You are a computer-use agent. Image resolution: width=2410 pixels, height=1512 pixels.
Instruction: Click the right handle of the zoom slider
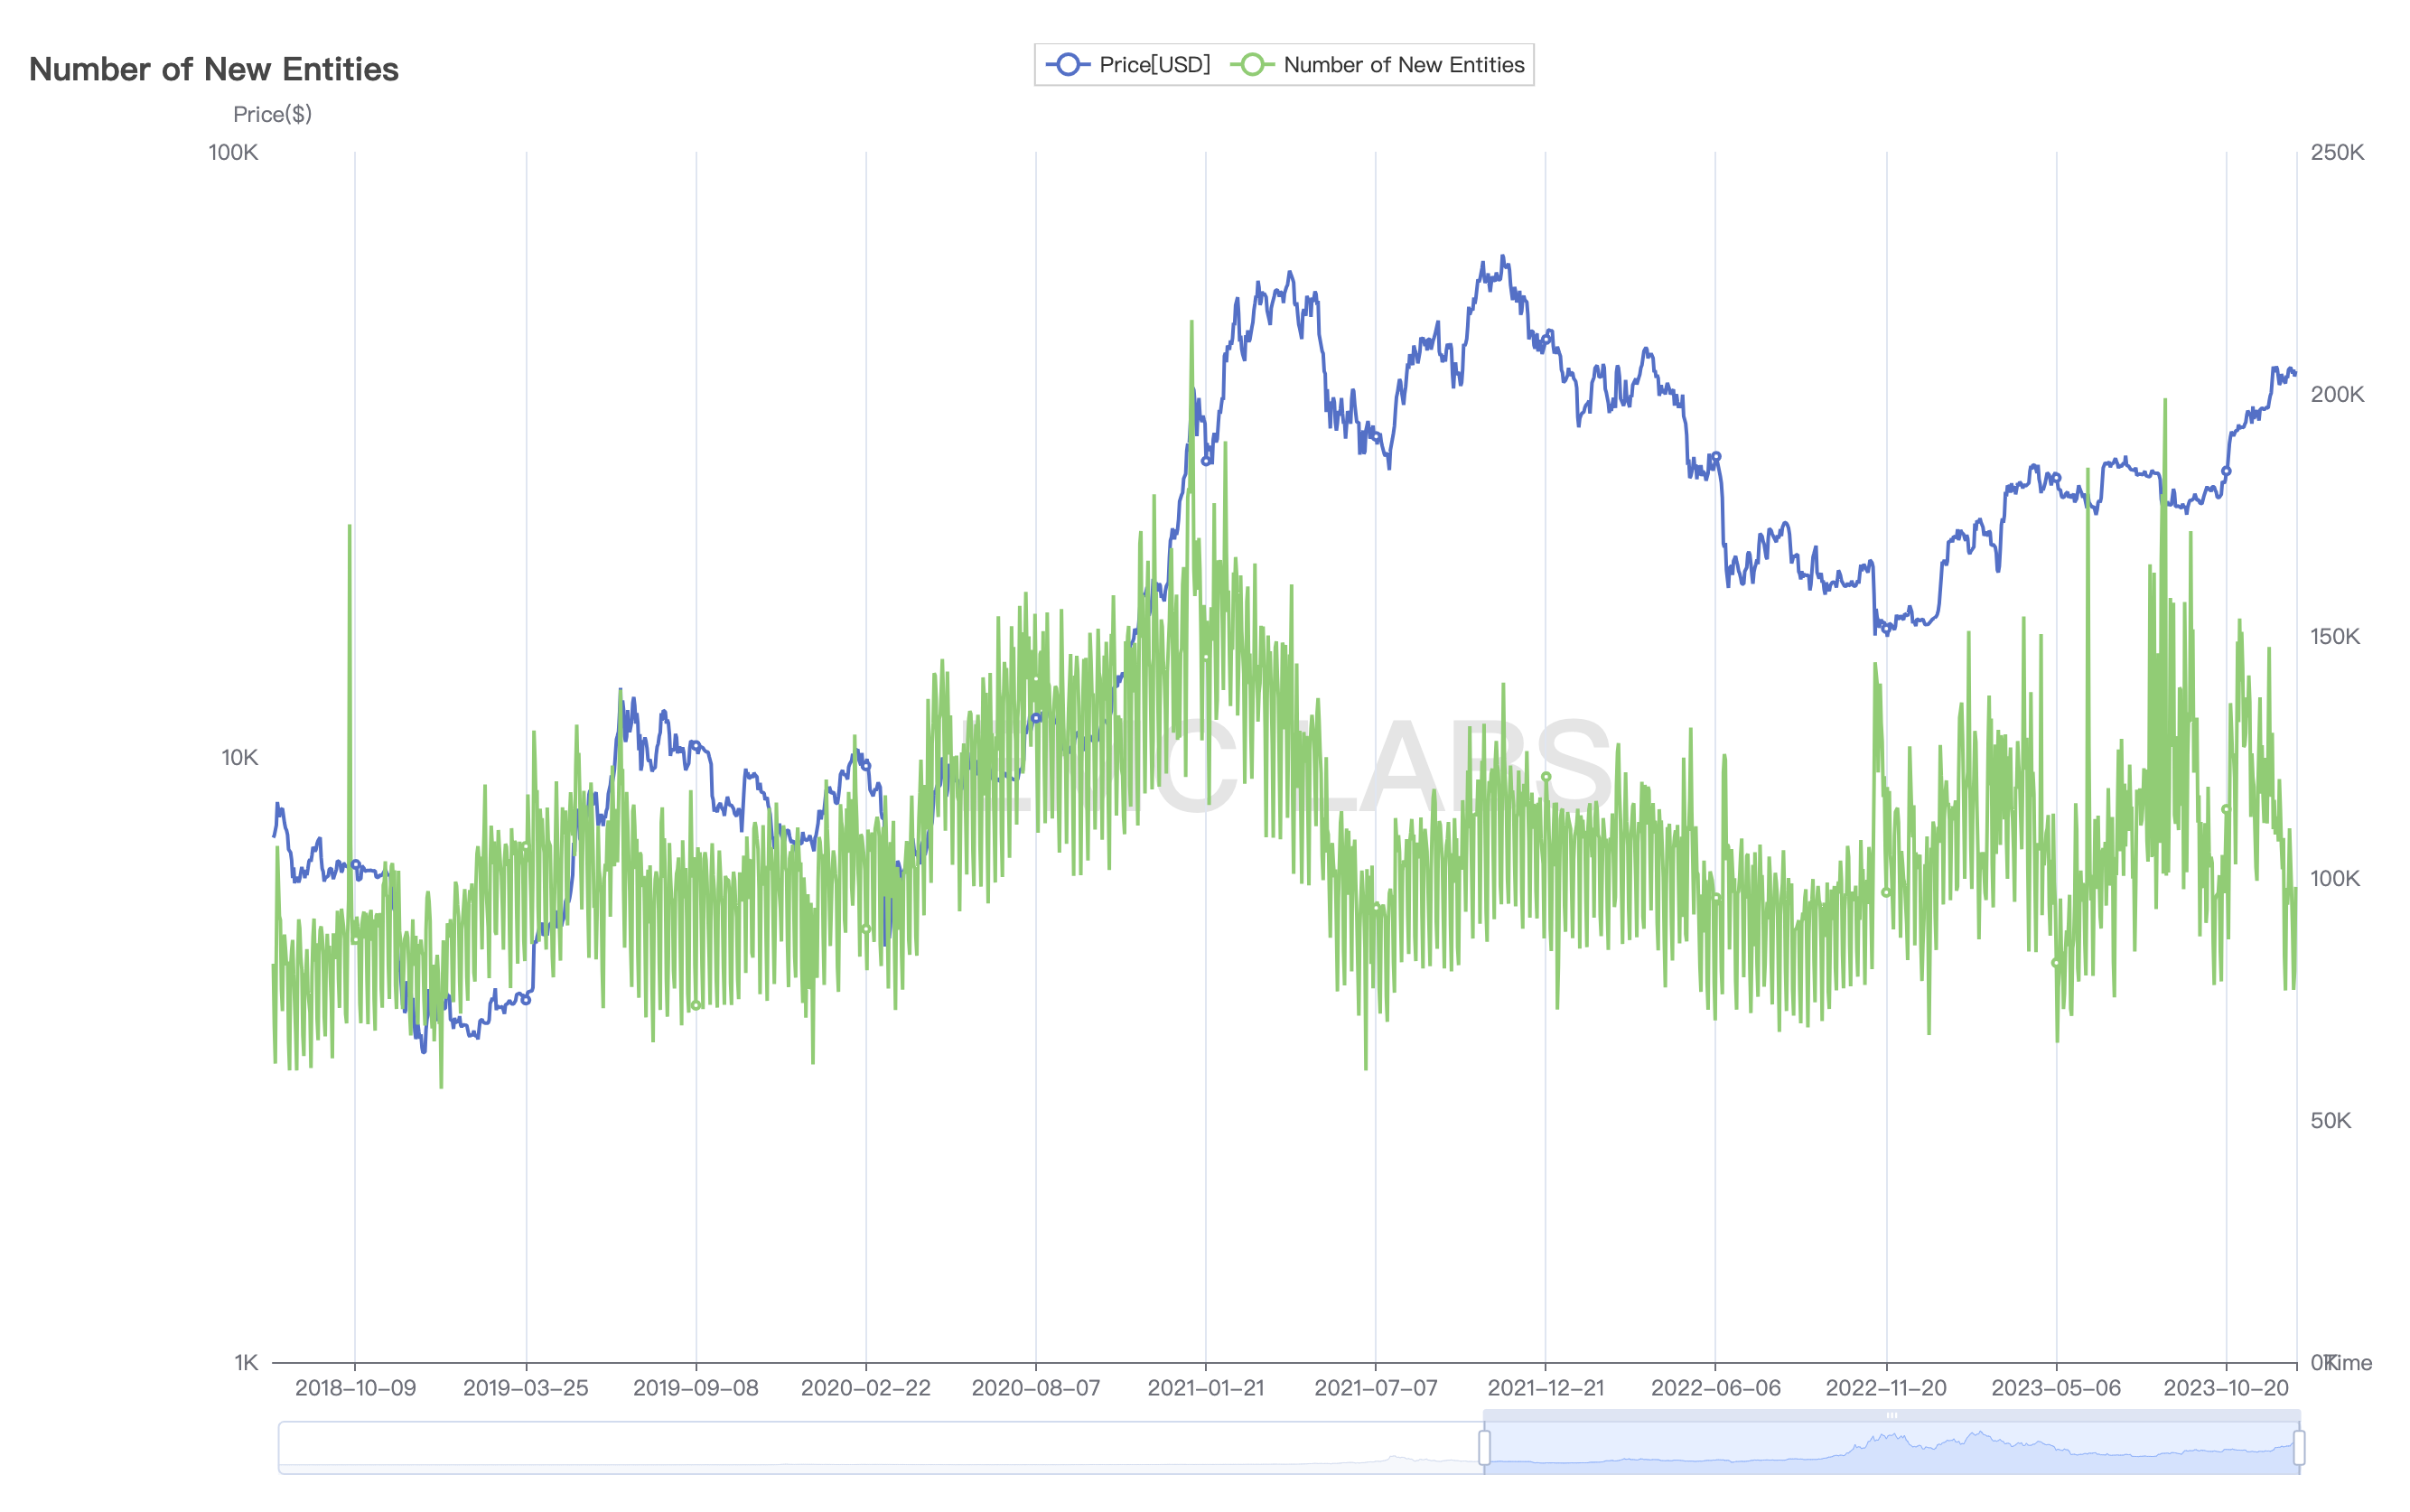tap(2299, 1447)
